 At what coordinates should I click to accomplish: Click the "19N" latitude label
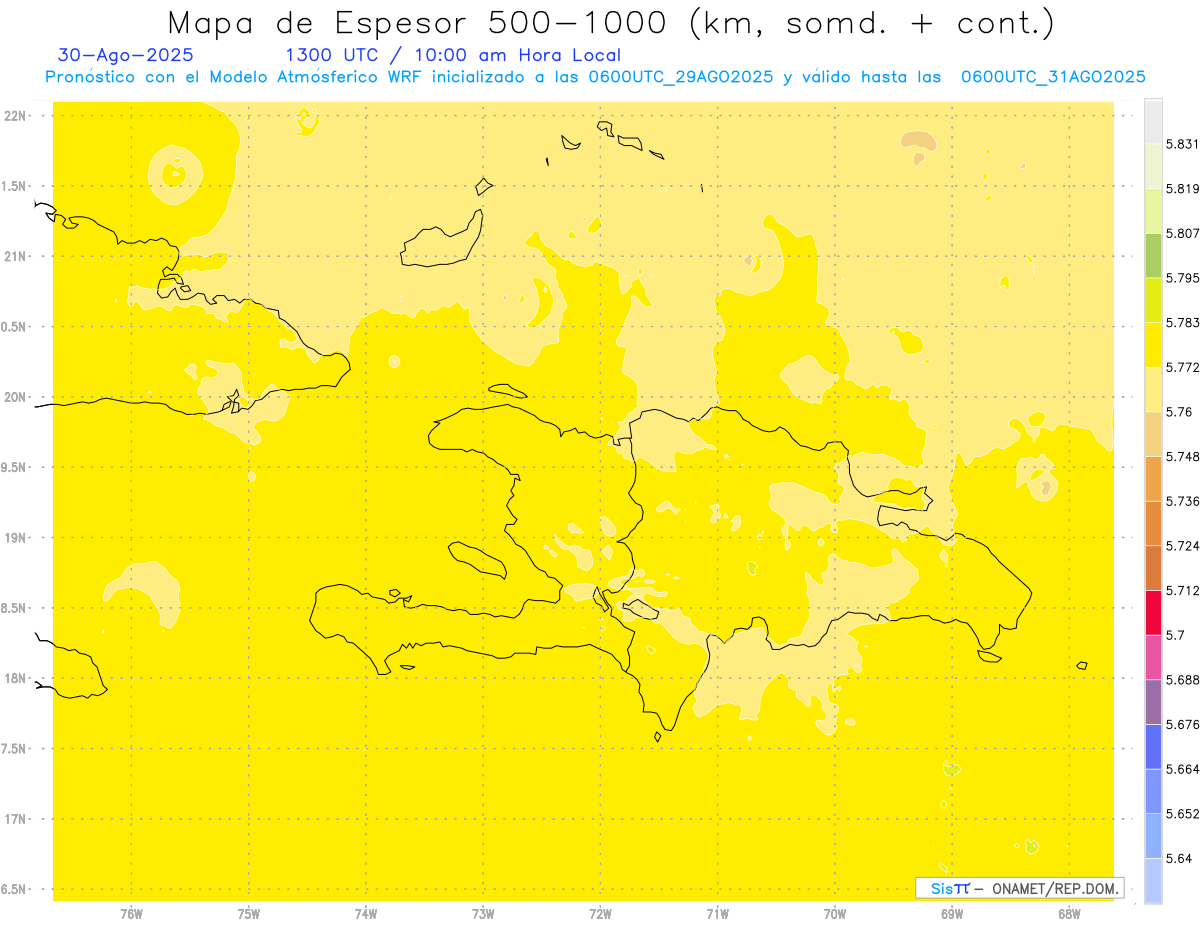(x=15, y=538)
